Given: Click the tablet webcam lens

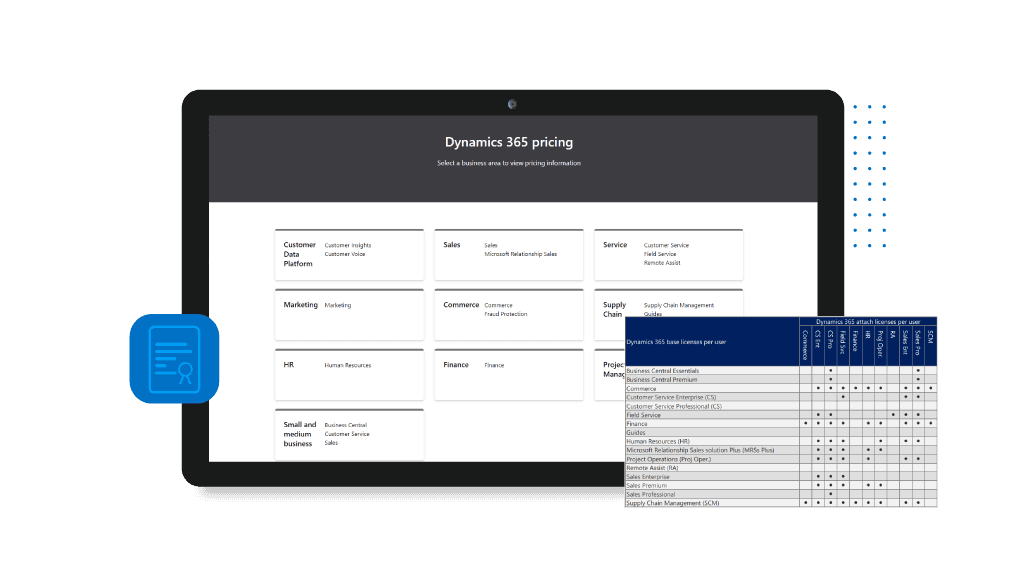Looking at the screenshot, I should [512, 104].
